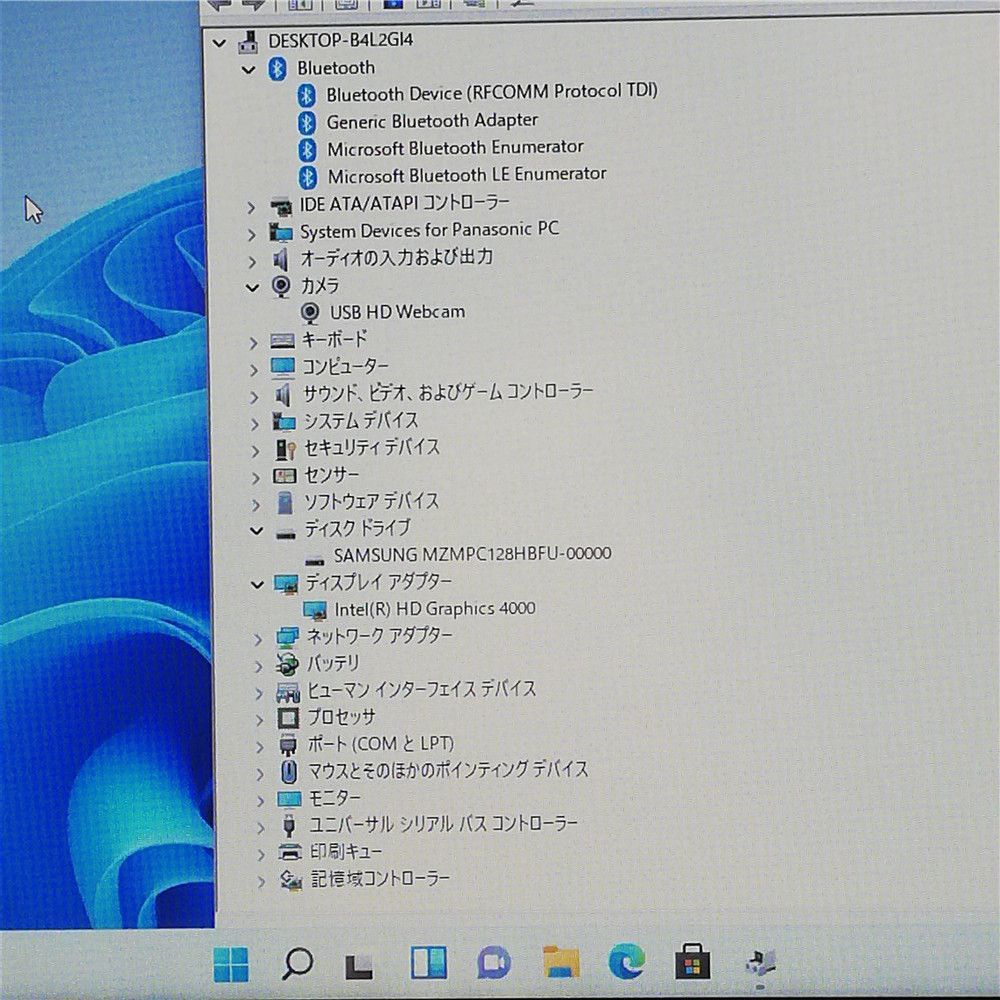Launch Microsoft Edge from the taskbar
The width and height of the screenshot is (1000, 1000).
click(x=626, y=962)
